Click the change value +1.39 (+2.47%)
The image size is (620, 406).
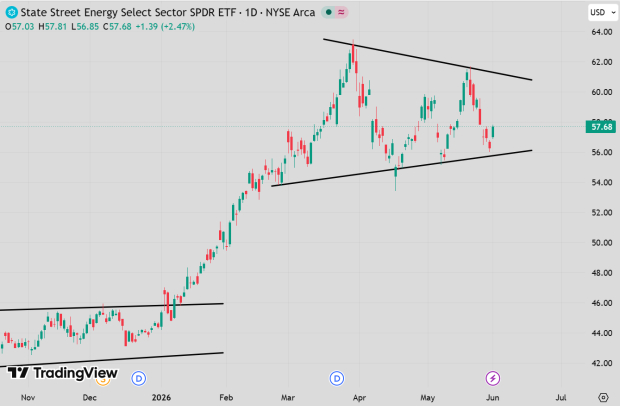click(165, 27)
